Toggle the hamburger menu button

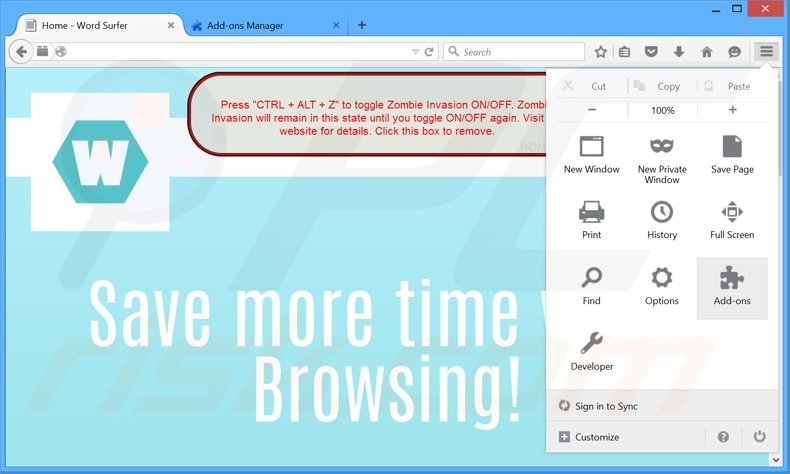pyautogui.click(x=766, y=51)
